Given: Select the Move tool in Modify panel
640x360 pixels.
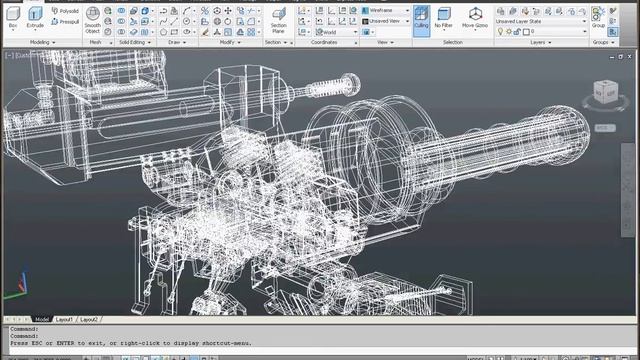Looking at the screenshot, I should [228, 11].
